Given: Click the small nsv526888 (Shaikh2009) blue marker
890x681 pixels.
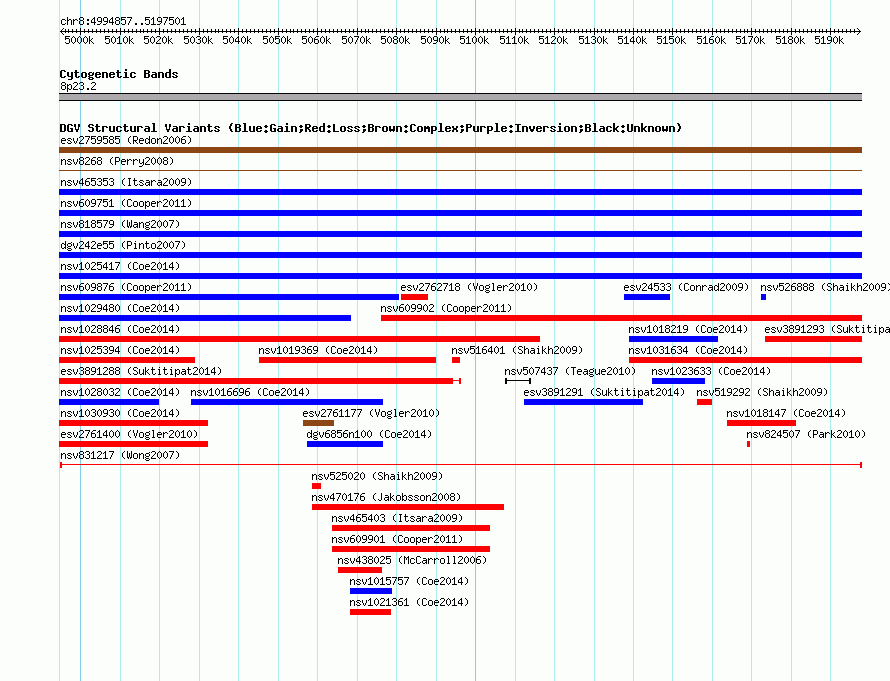Looking at the screenshot, I should [763, 297].
